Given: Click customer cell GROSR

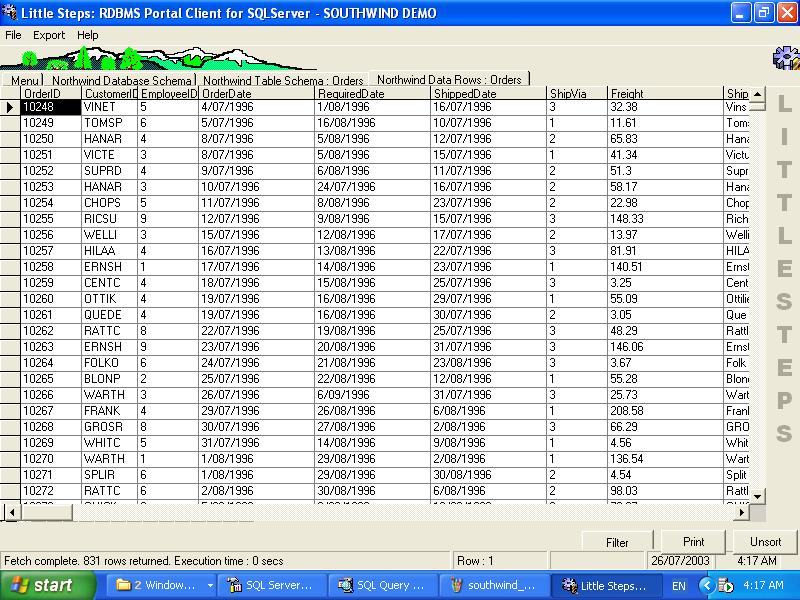Looking at the screenshot, I should 109,427.
